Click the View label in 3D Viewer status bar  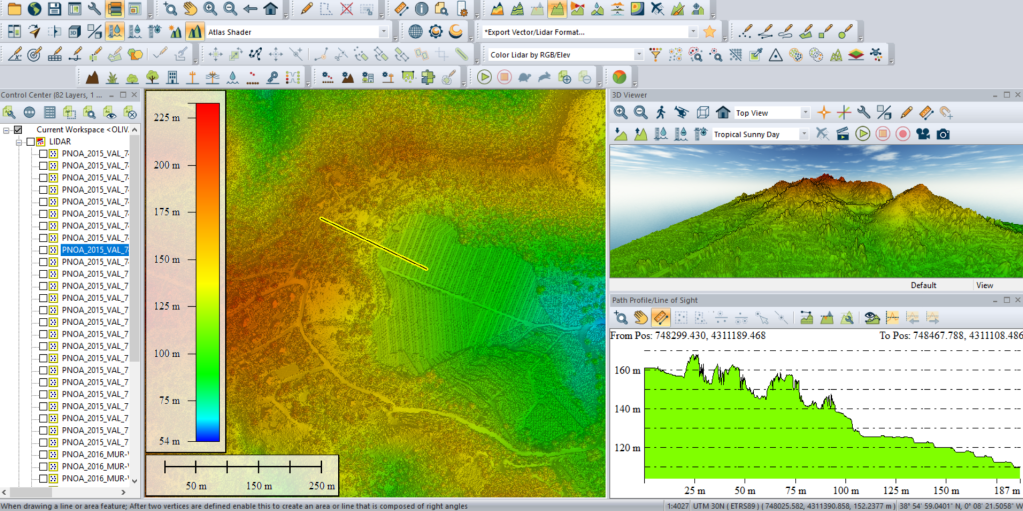coord(984,285)
